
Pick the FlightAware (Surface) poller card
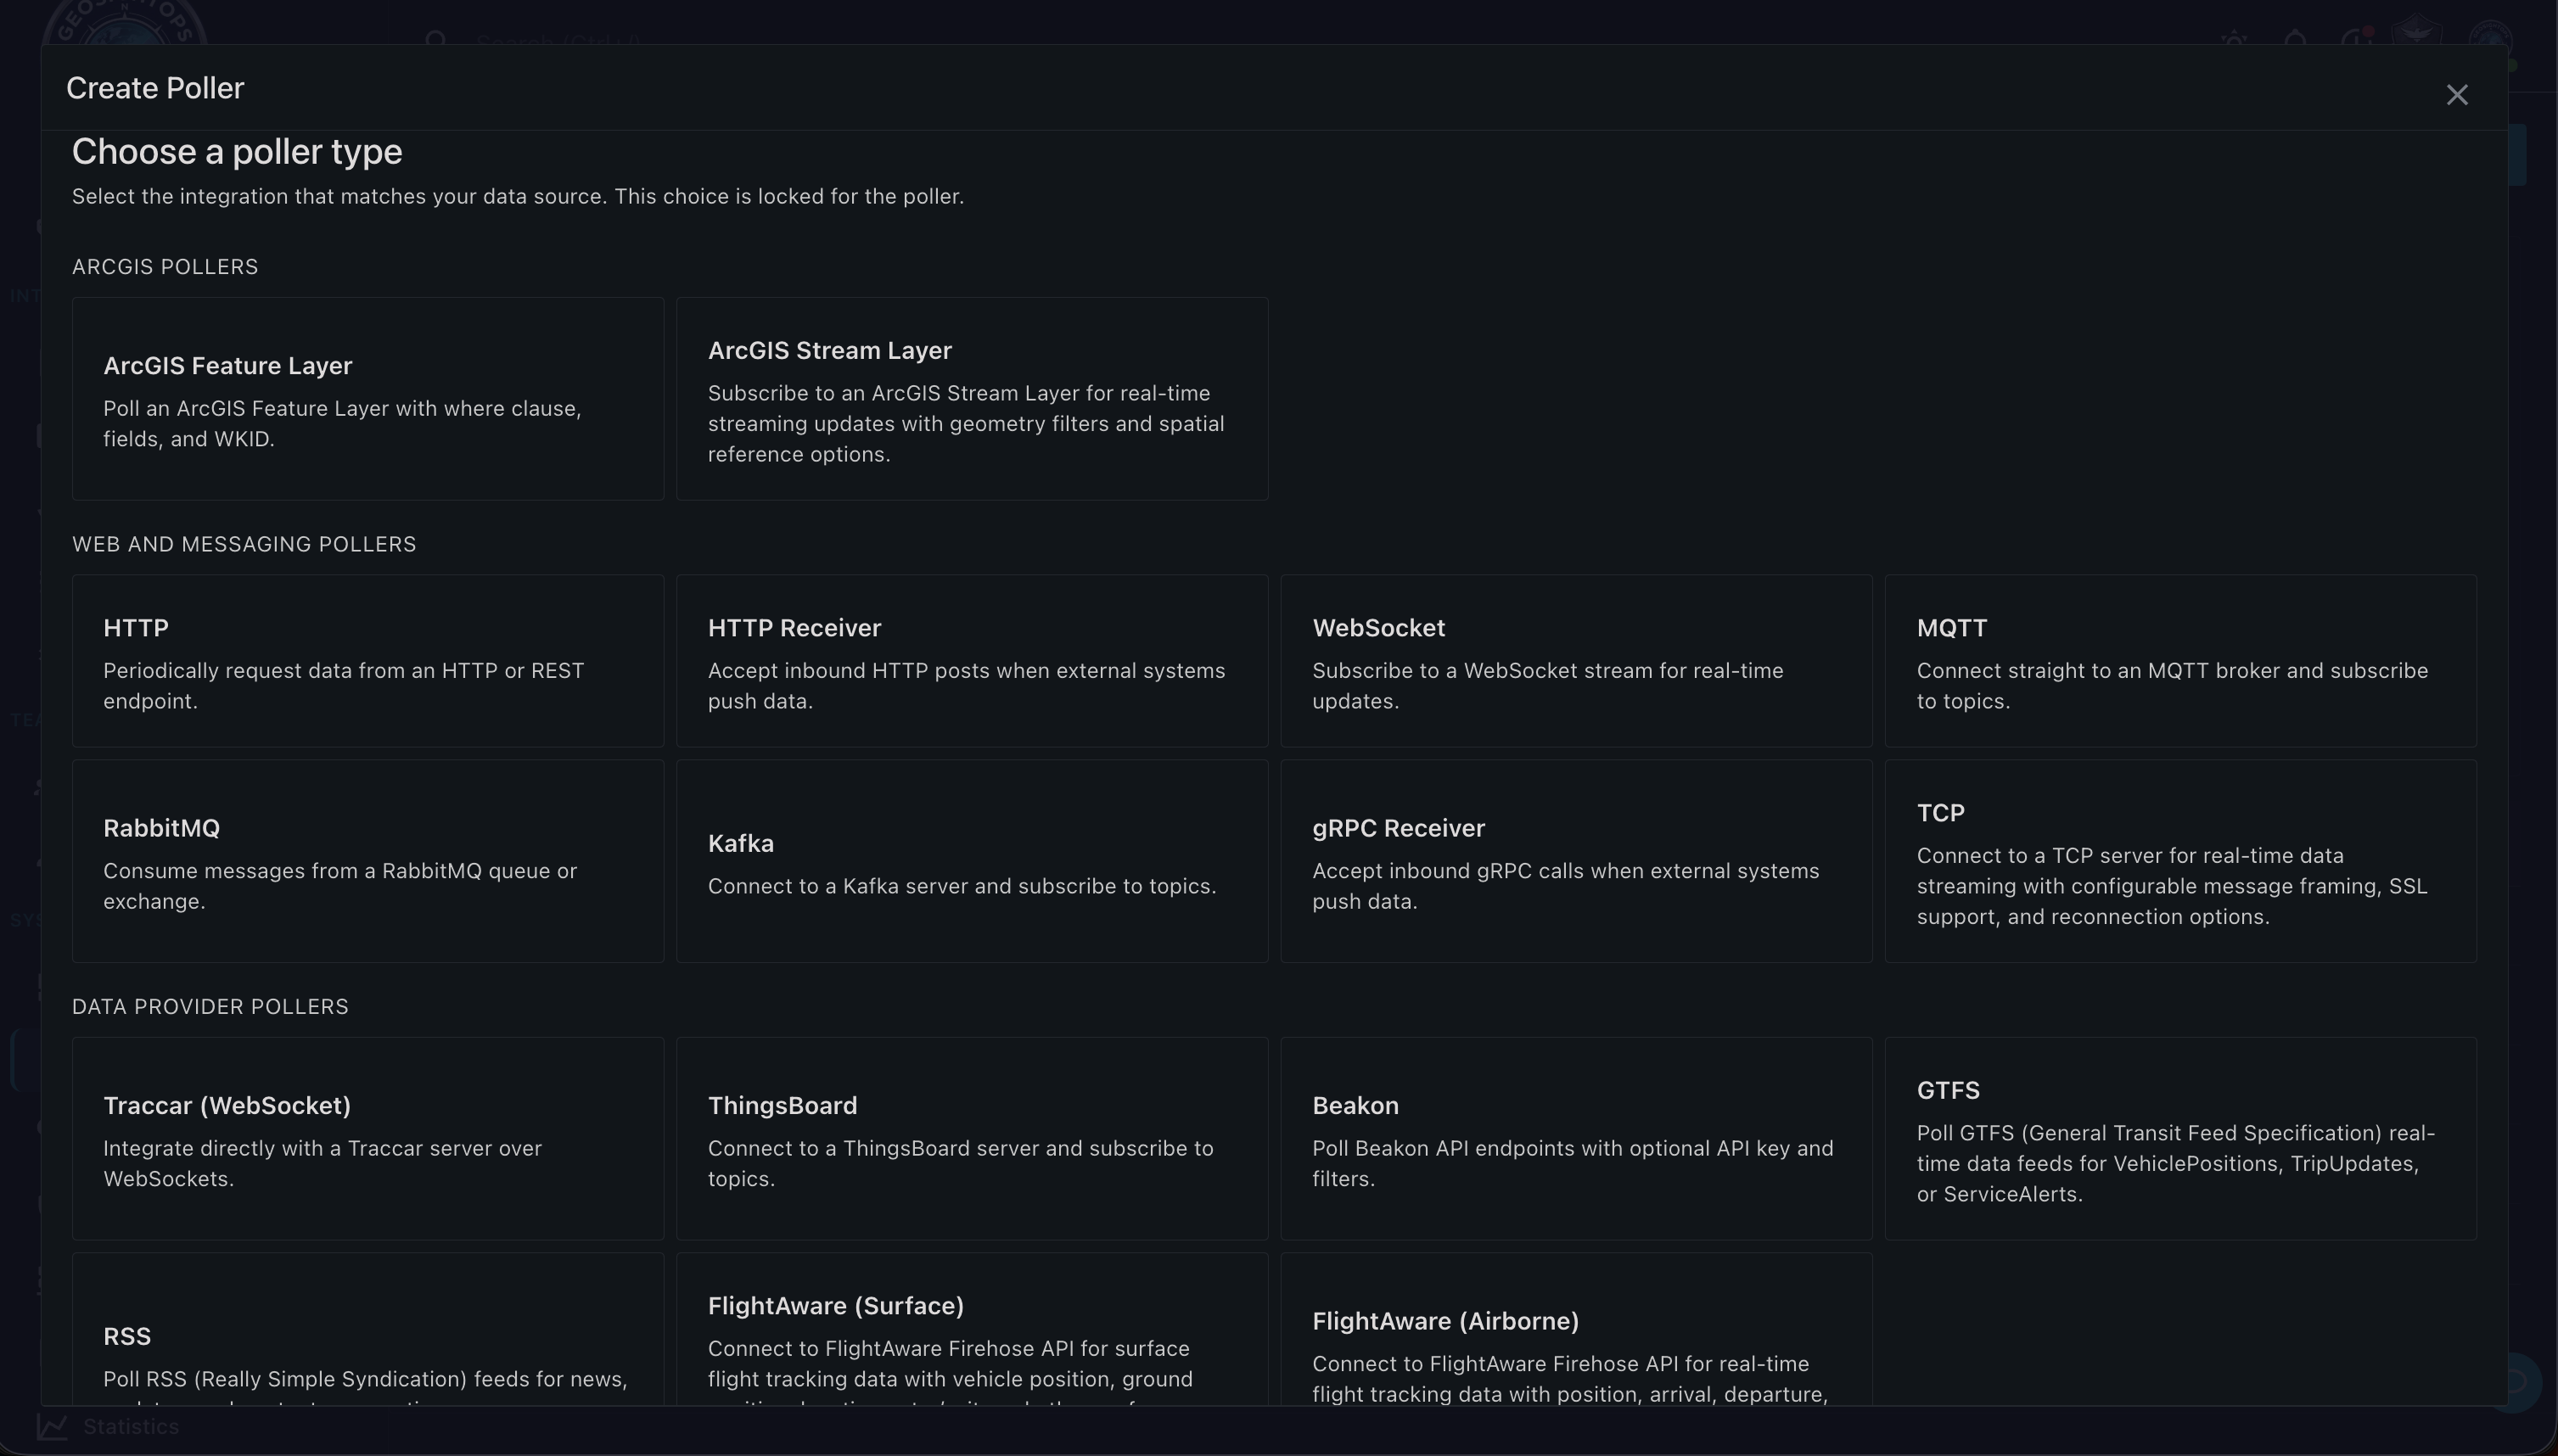[x=972, y=1329]
